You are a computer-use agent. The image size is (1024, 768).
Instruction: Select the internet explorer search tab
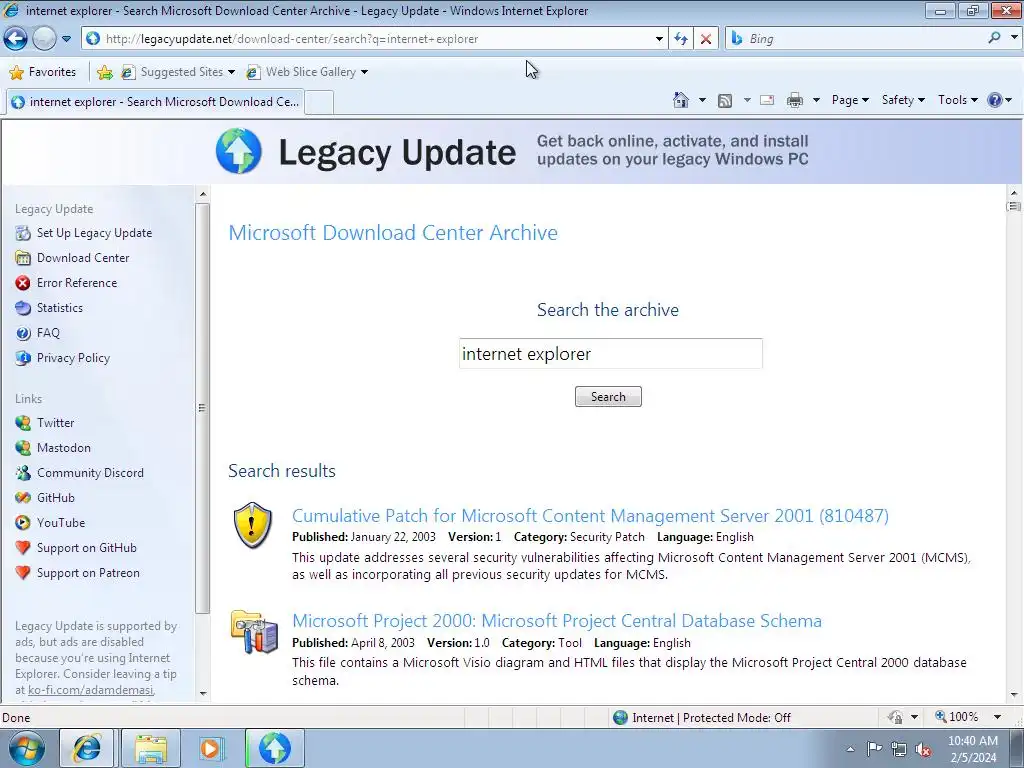155,102
